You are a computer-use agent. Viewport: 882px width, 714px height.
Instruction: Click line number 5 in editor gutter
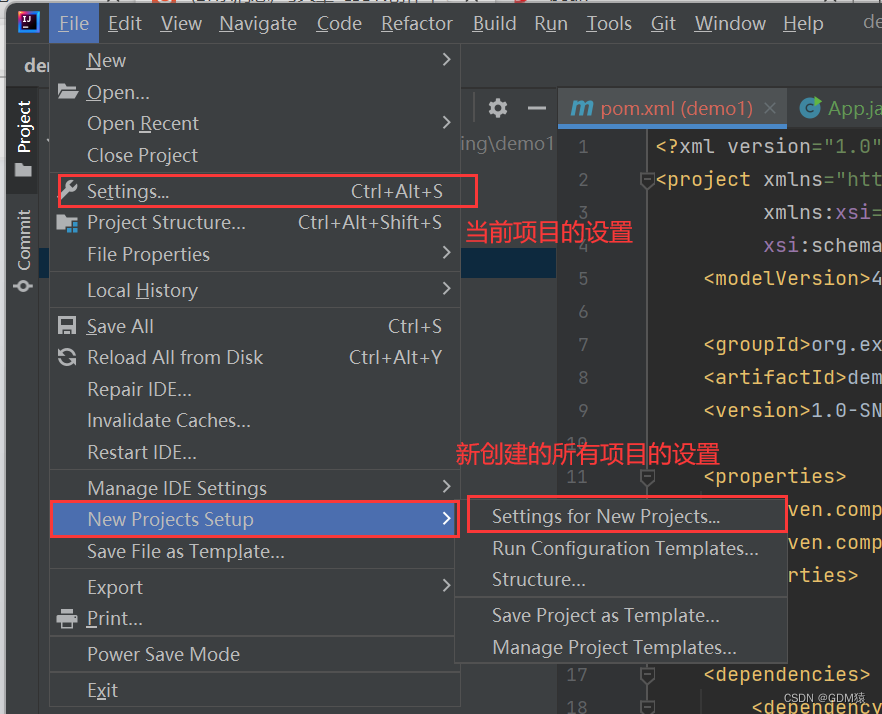click(x=583, y=279)
